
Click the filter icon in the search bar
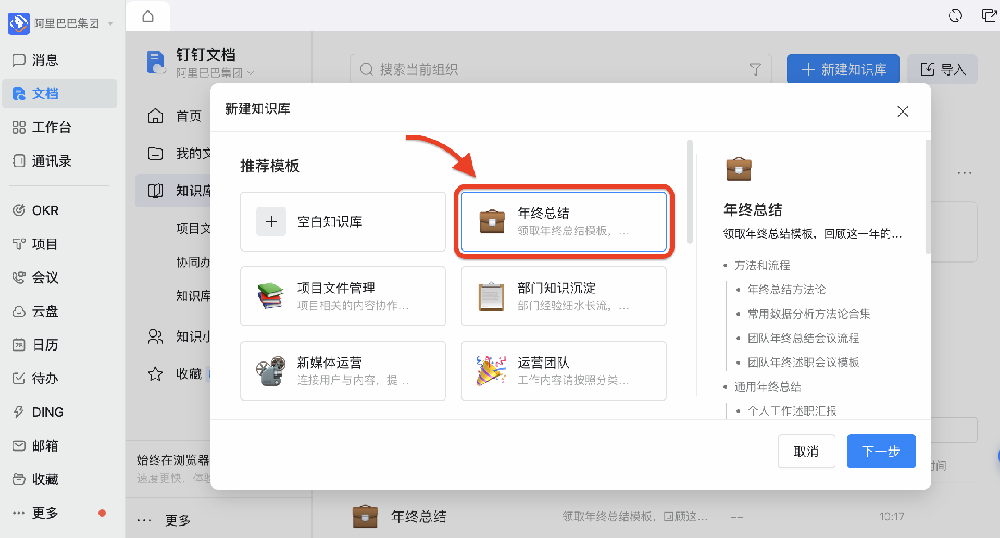pyautogui.click(x=755, y=69)
